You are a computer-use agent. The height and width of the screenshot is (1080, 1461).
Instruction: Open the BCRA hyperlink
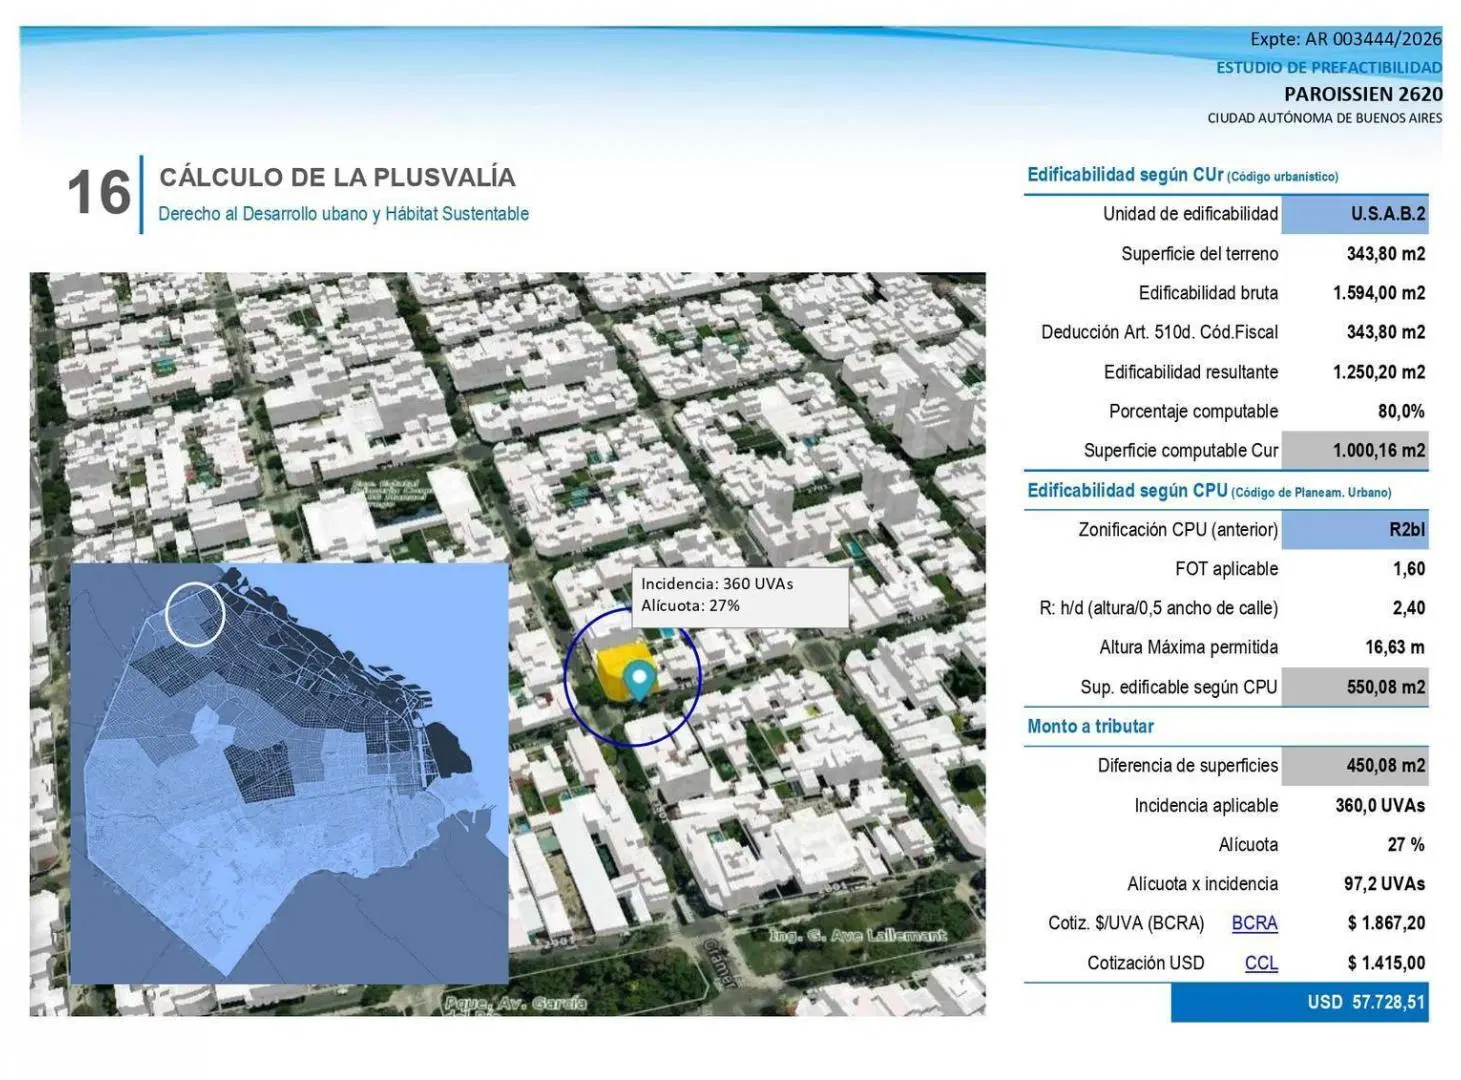[x=1254, y=923]
